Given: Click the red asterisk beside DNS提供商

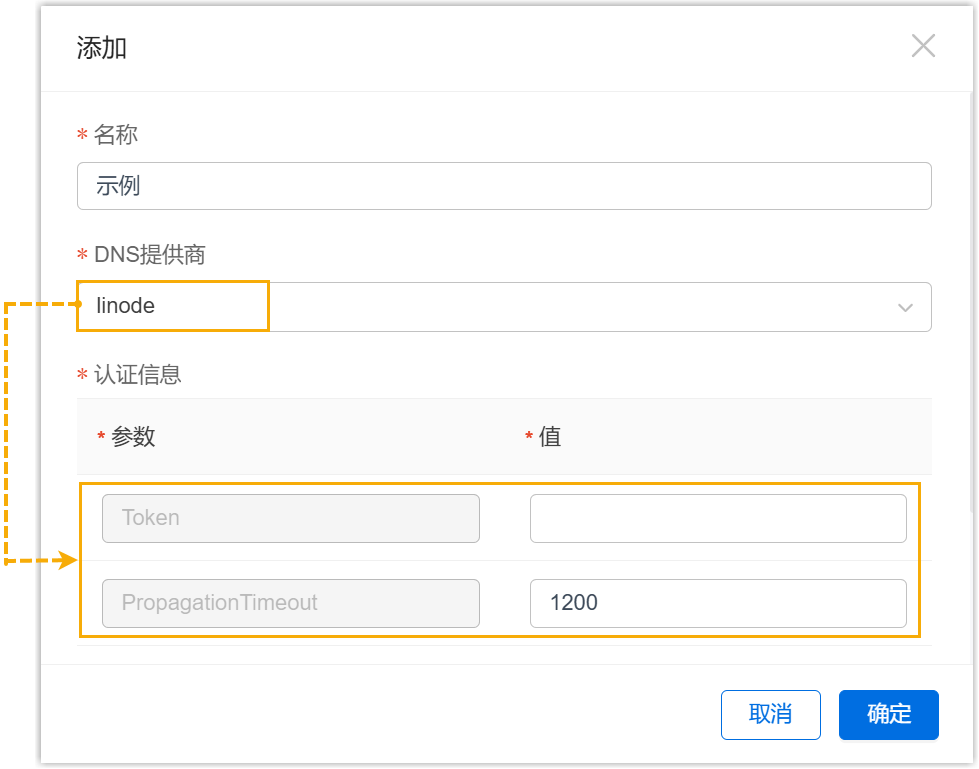Looking at the screenshot, I should pyautogui.click(x=83, y=257).
